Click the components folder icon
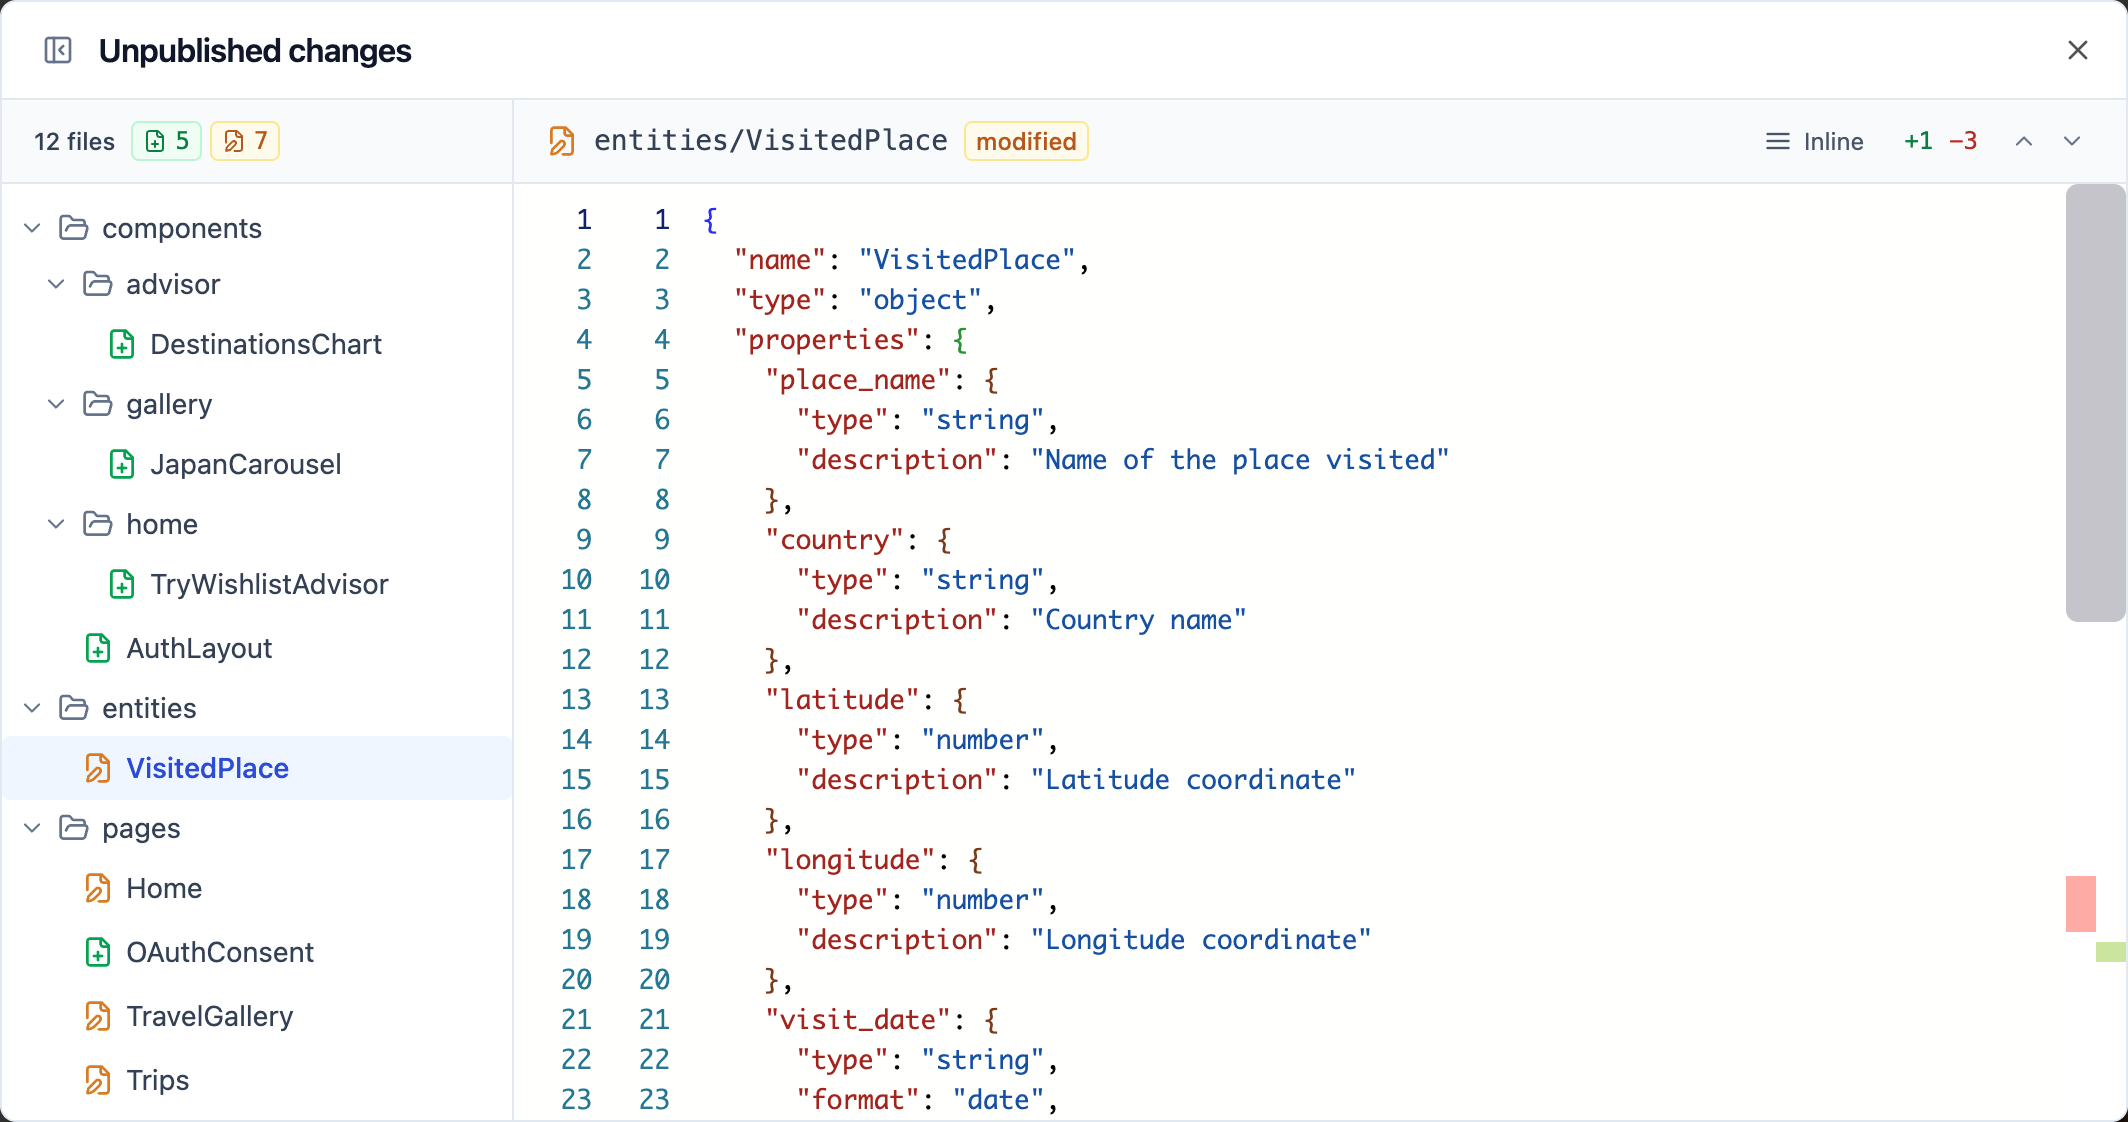 pos(74,228)
